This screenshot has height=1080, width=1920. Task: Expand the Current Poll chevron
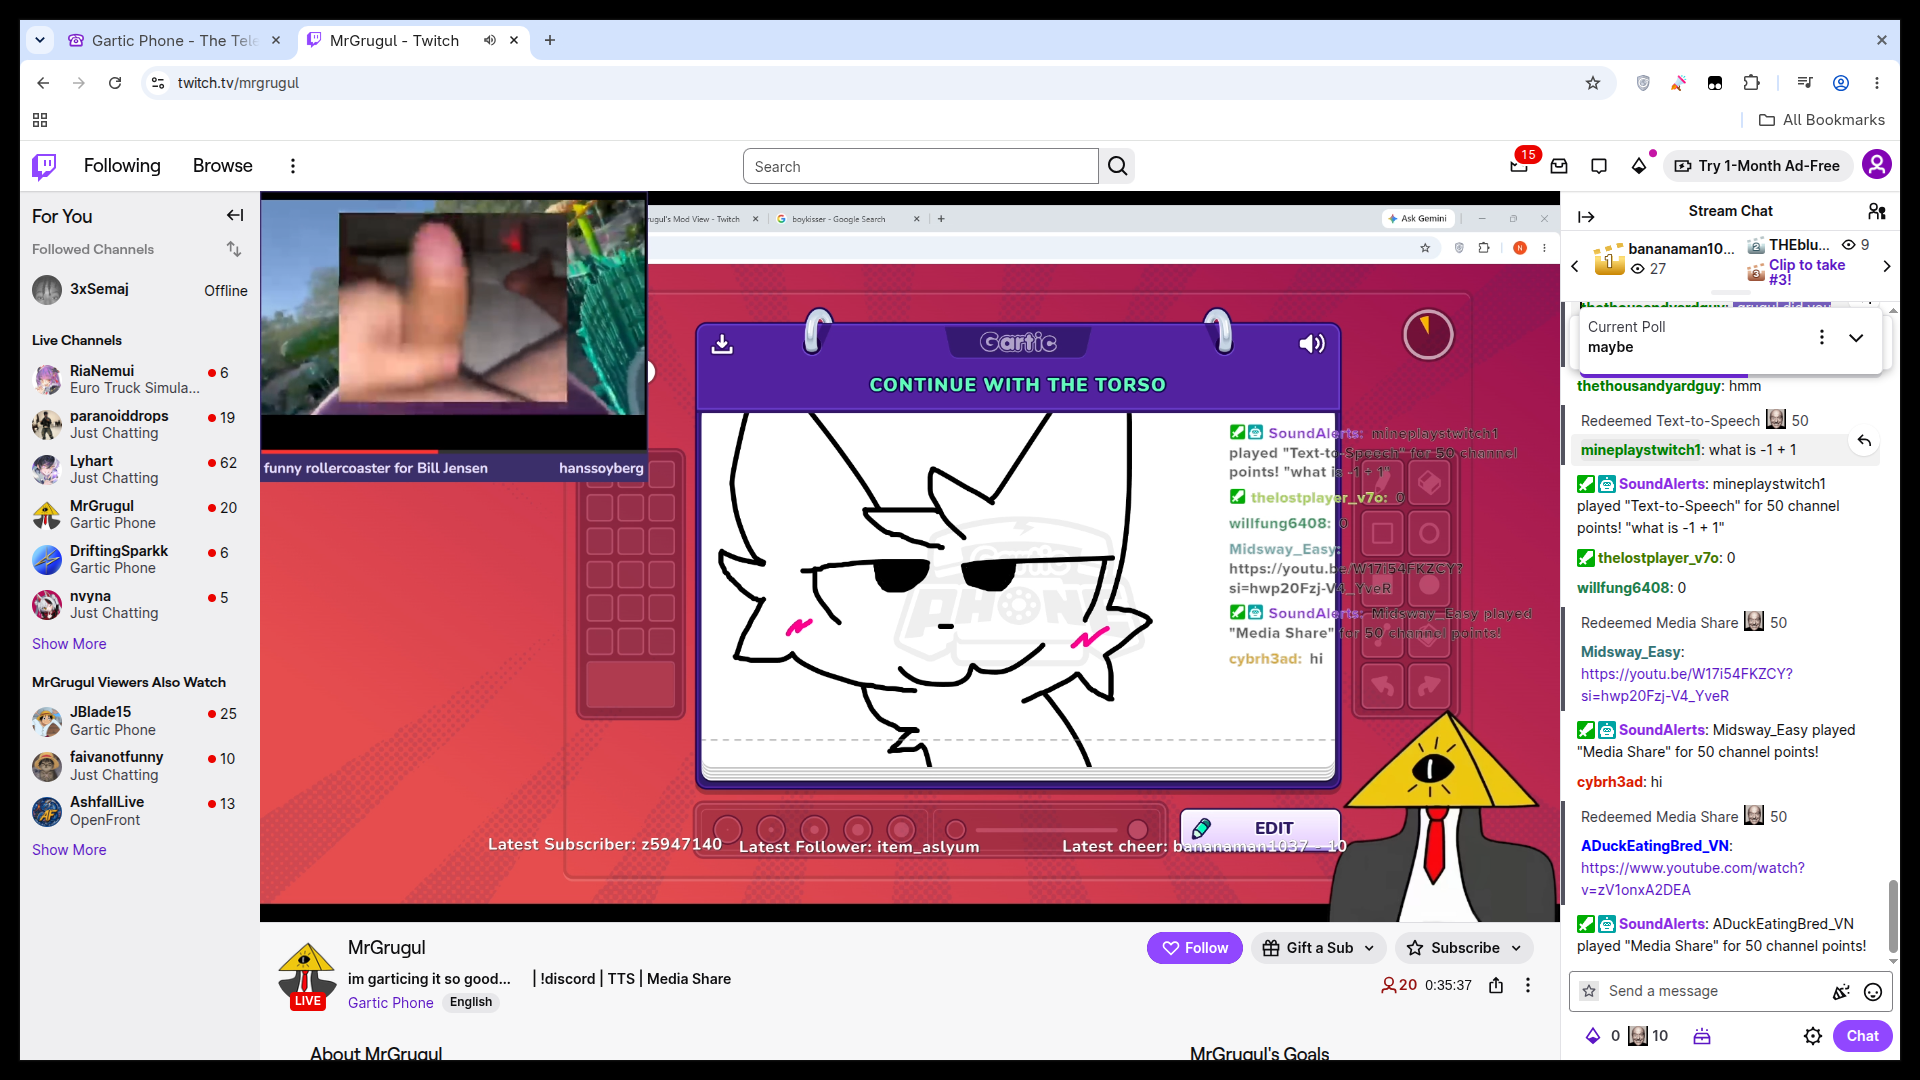1856,337
